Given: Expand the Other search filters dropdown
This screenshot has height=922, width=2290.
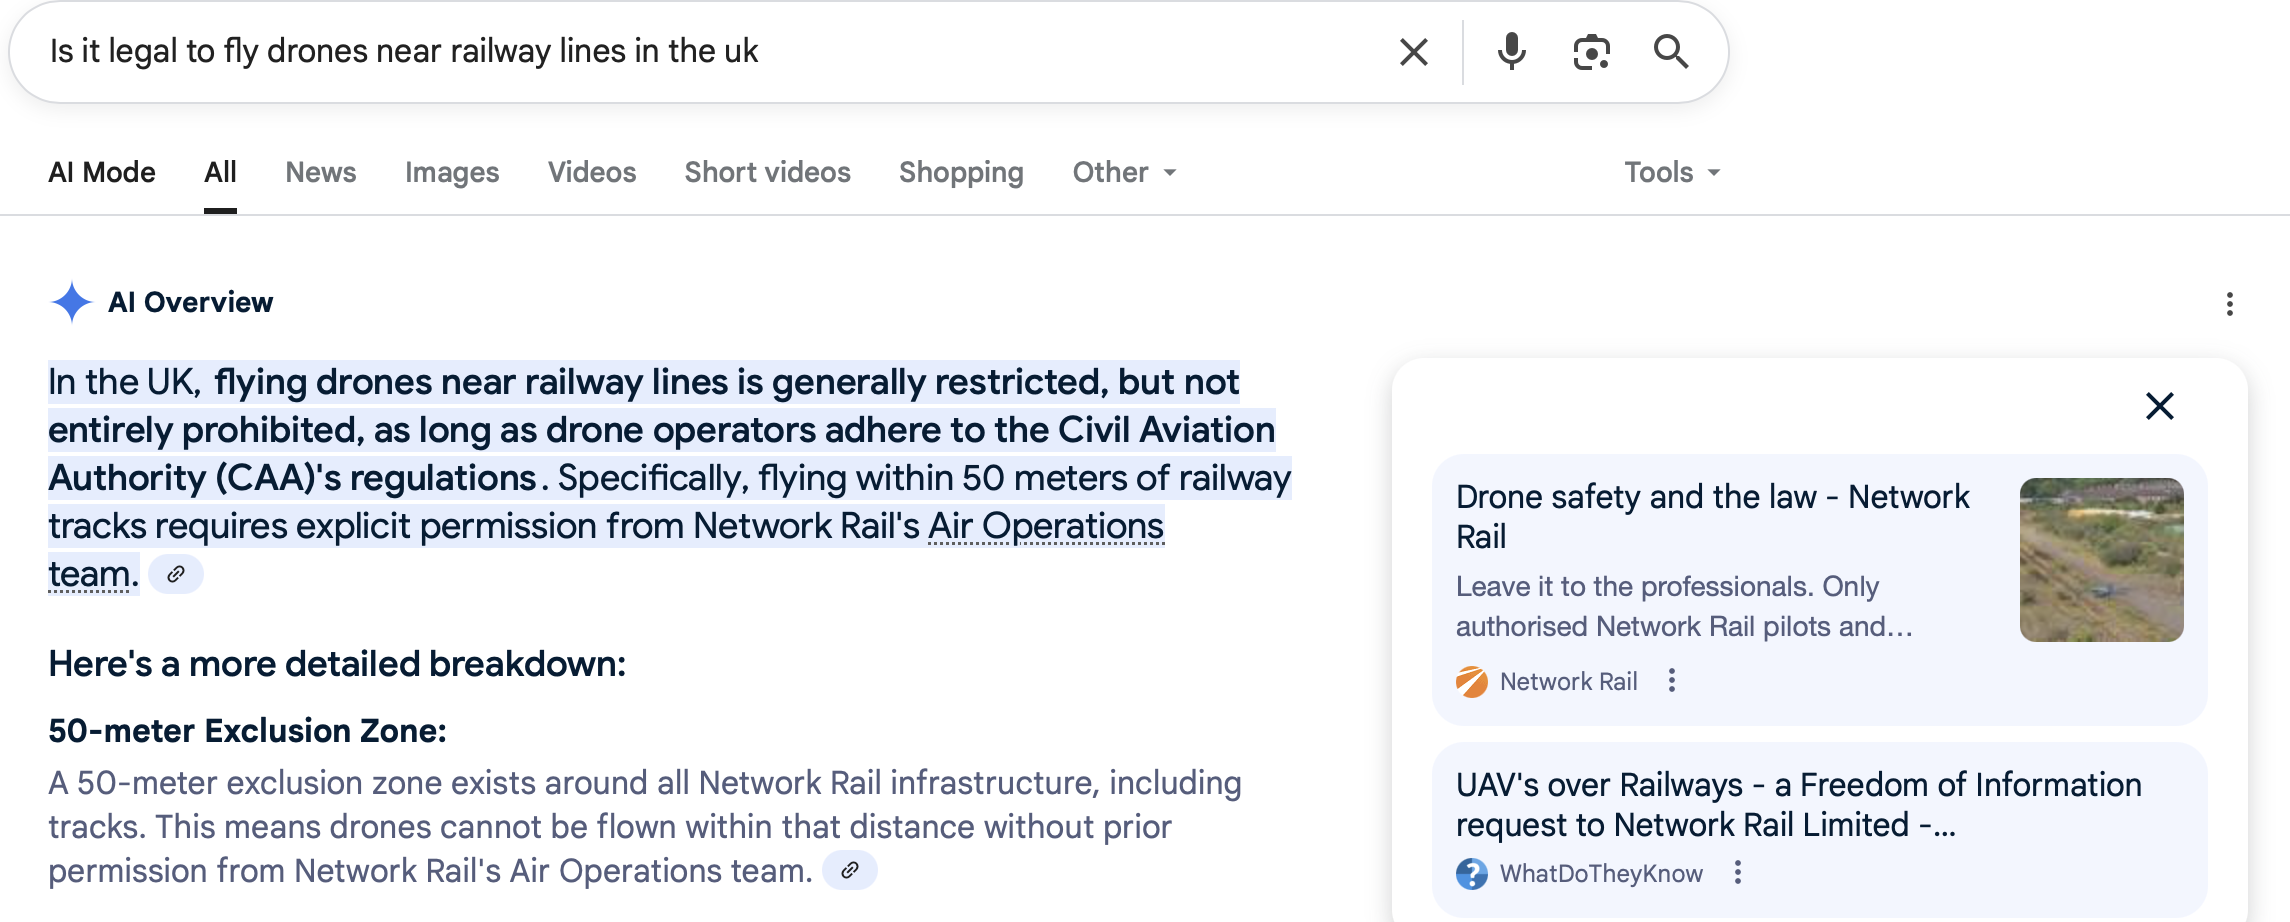Looking at the screenshot, I should [x=1124, y=173].
